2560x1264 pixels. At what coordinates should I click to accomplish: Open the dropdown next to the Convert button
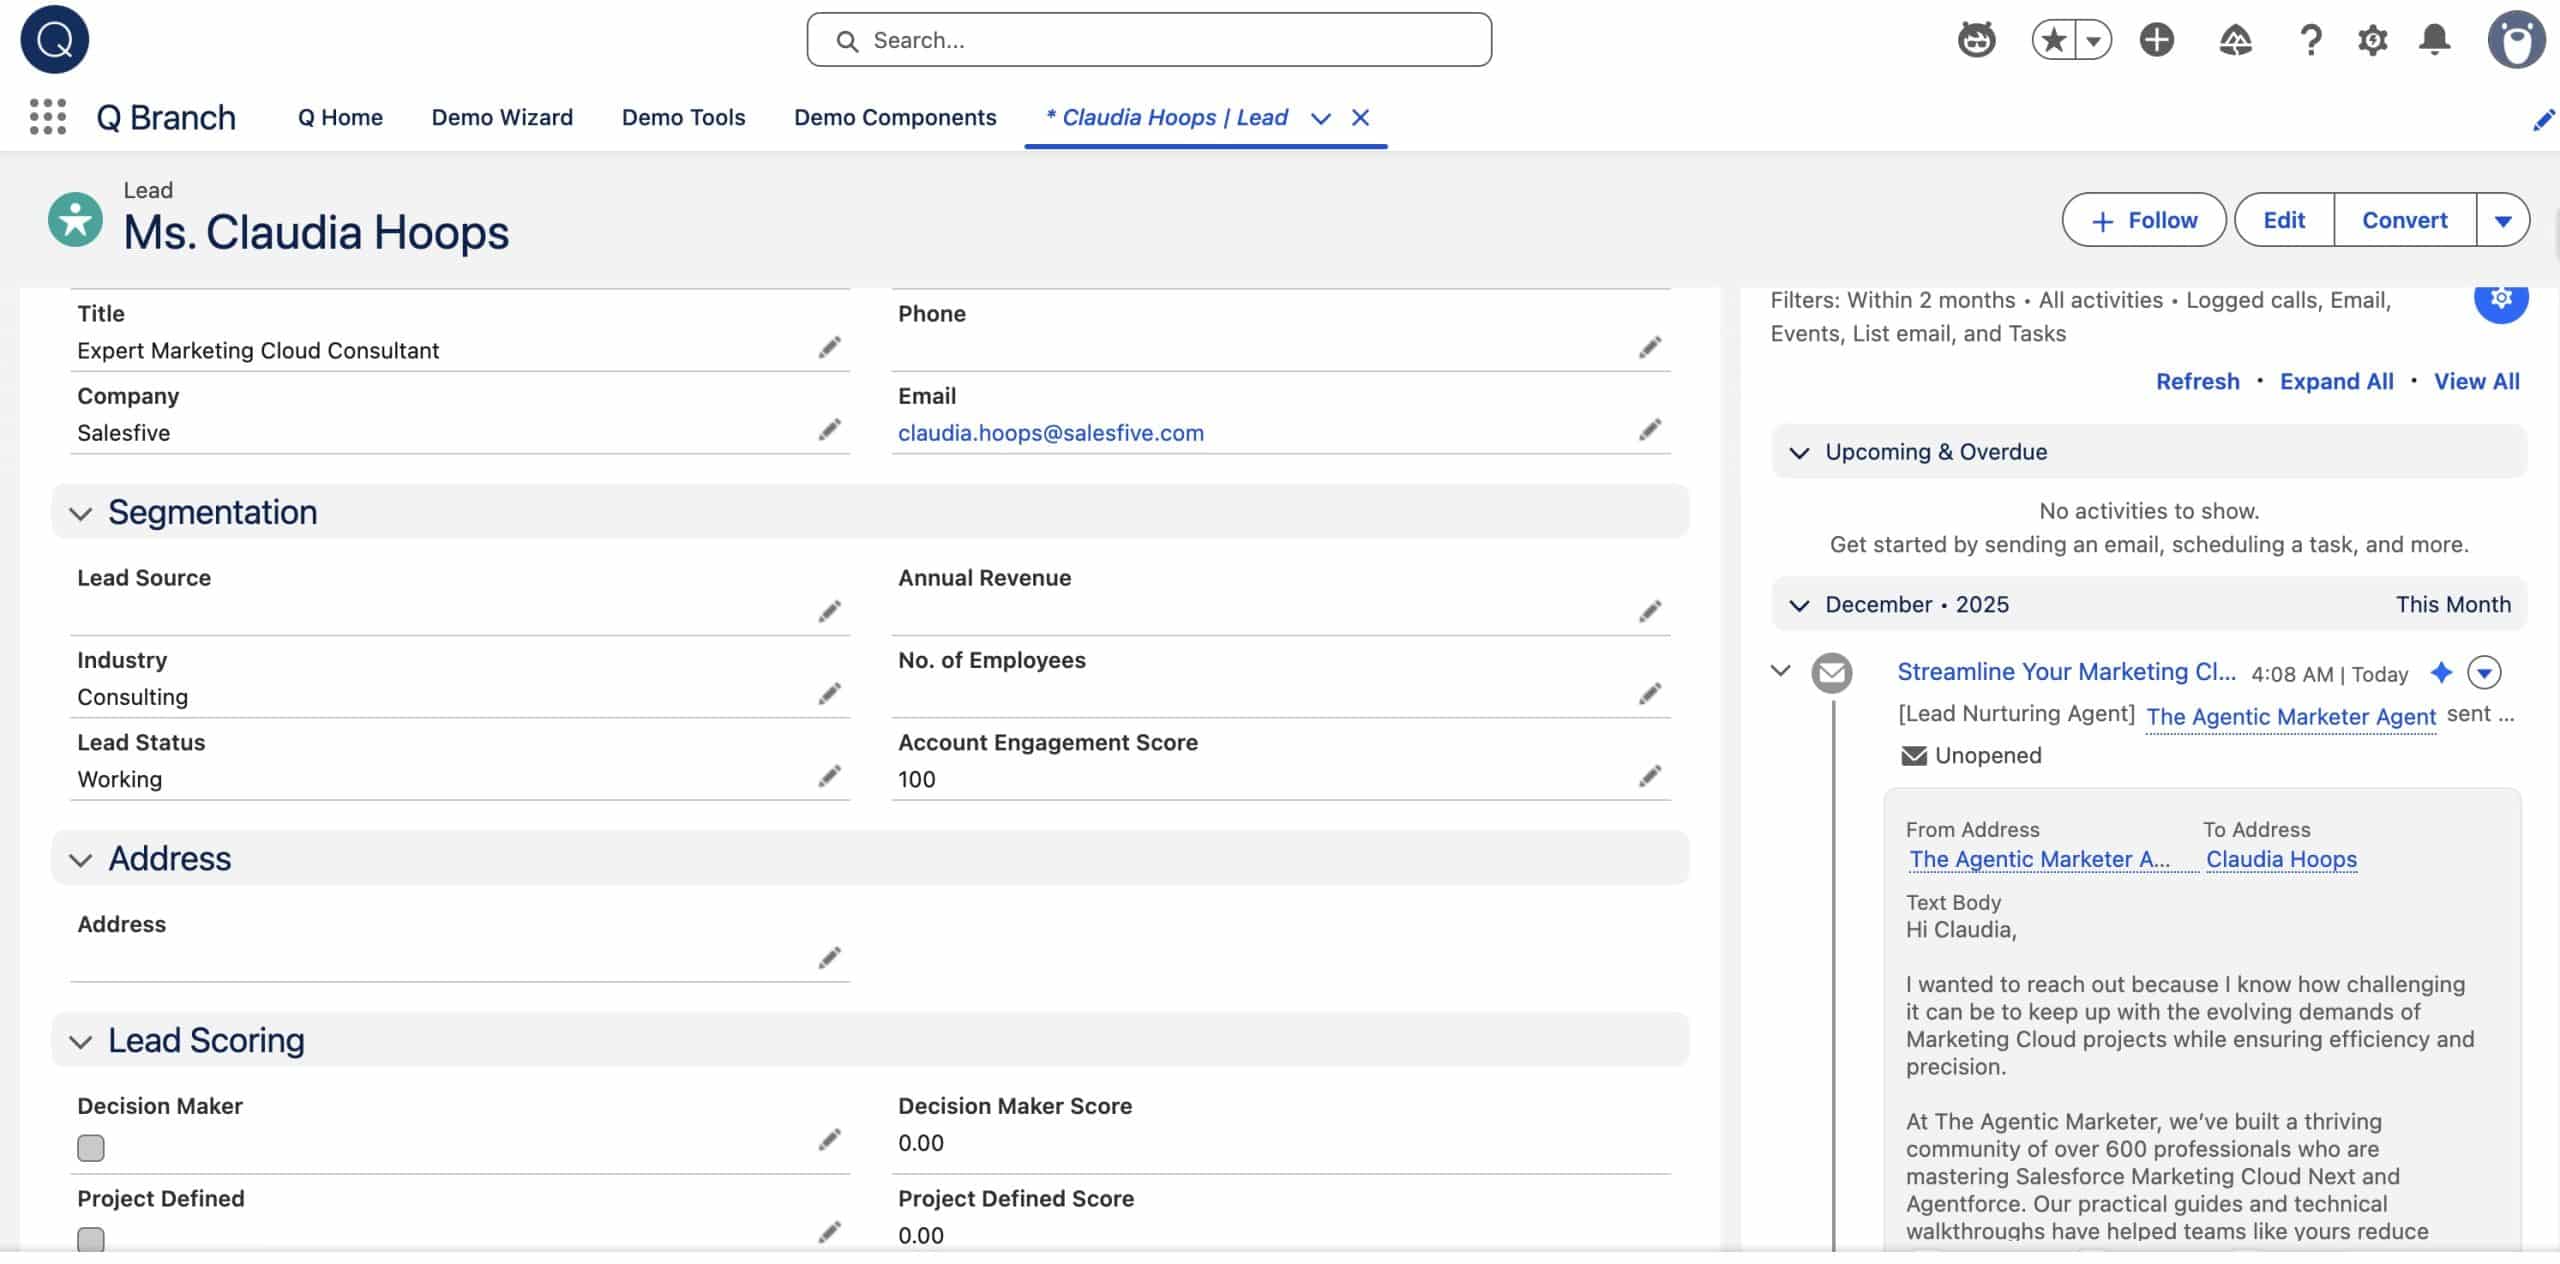coord(2502,221)
